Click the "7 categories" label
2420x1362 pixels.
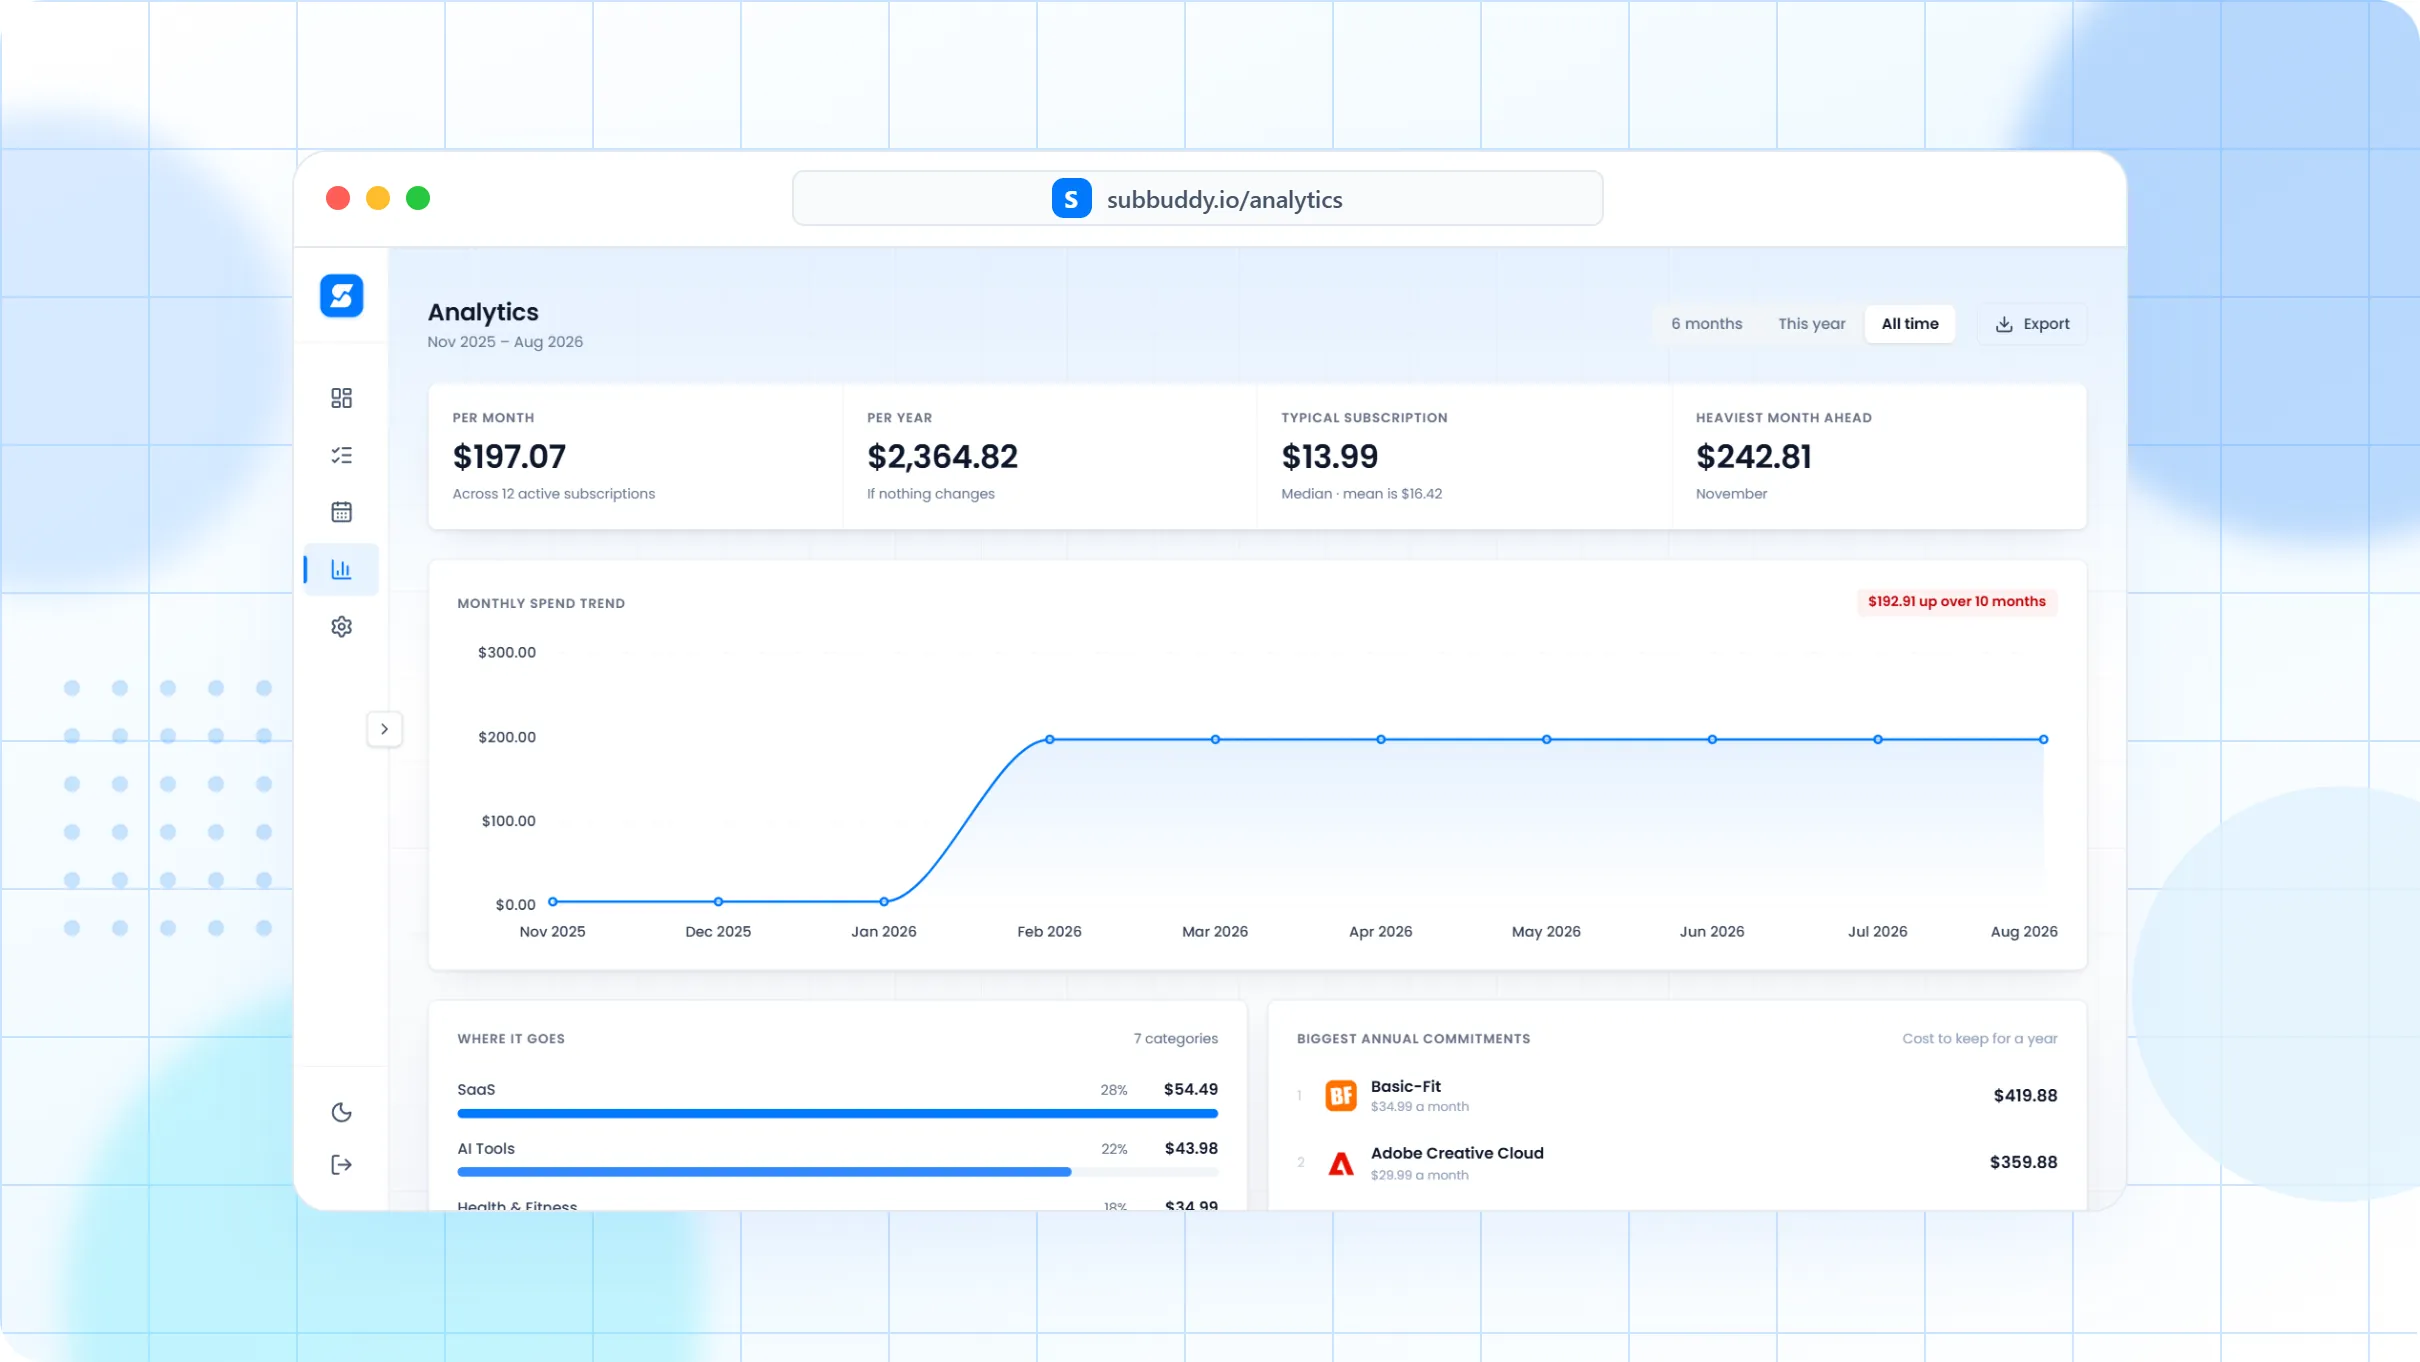pyautogui.click(x=1175, y=1039)
